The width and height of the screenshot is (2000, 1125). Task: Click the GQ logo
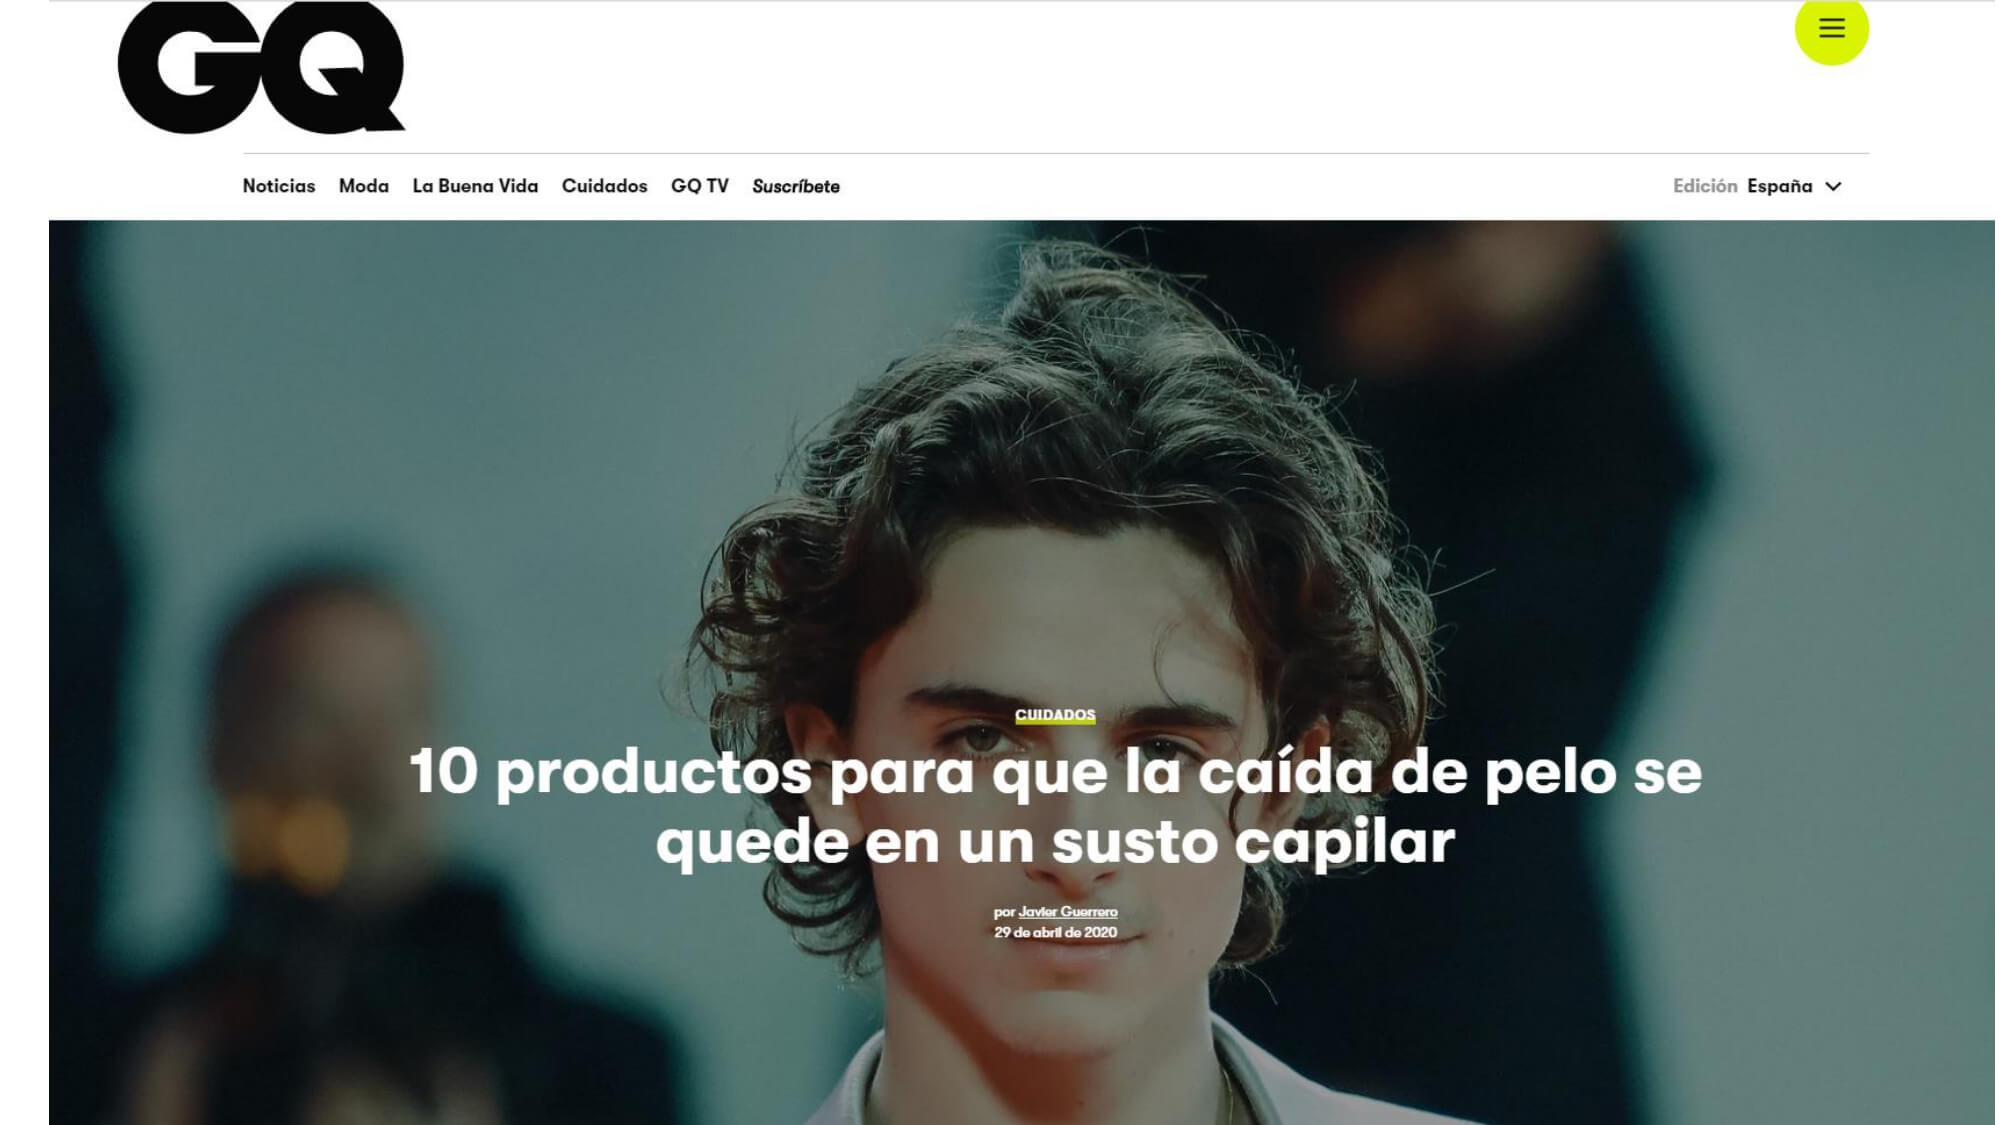click(x=261, y=67)
